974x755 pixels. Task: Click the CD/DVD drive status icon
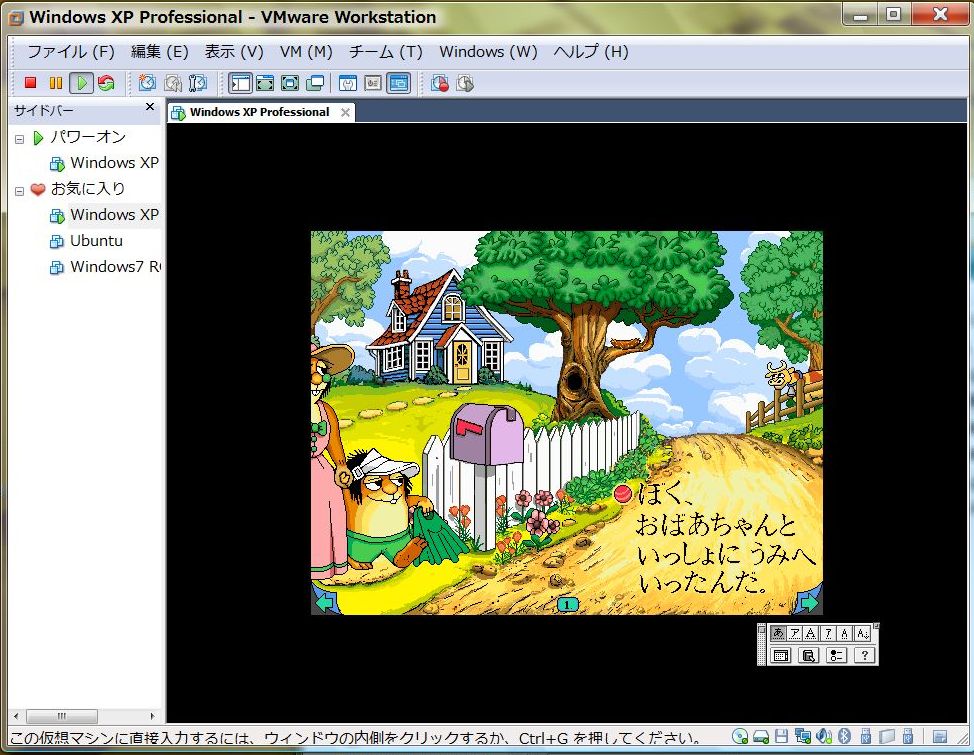[x=740, y=736]
